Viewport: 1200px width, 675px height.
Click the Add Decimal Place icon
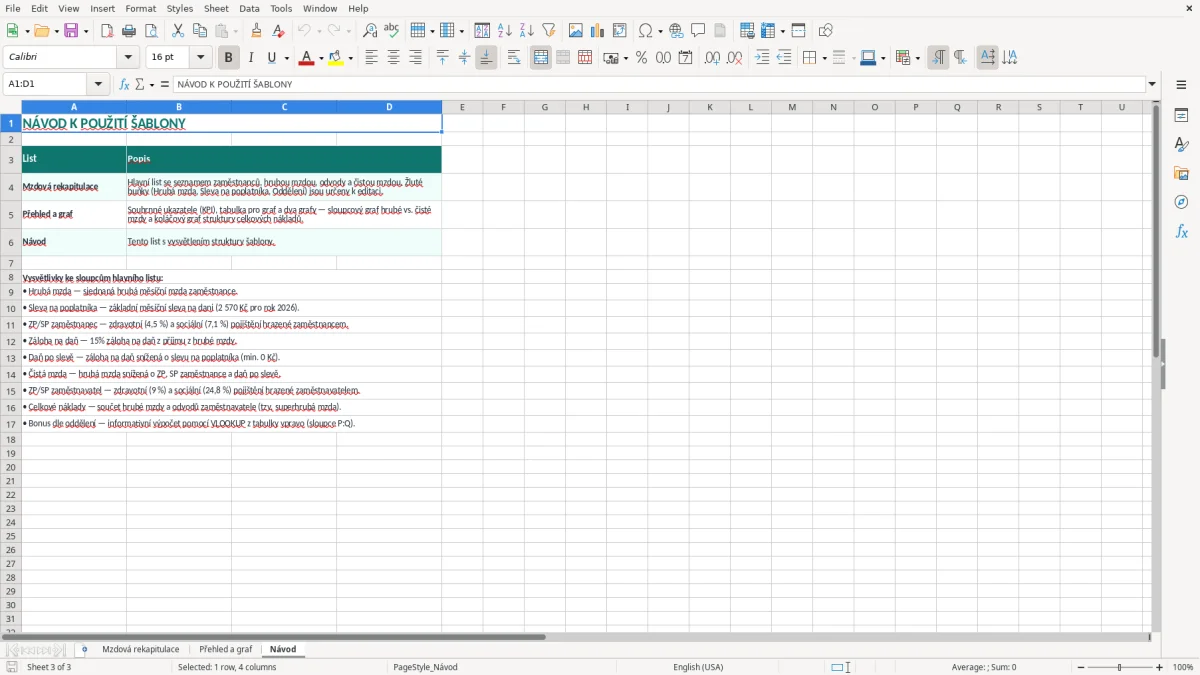712,58
